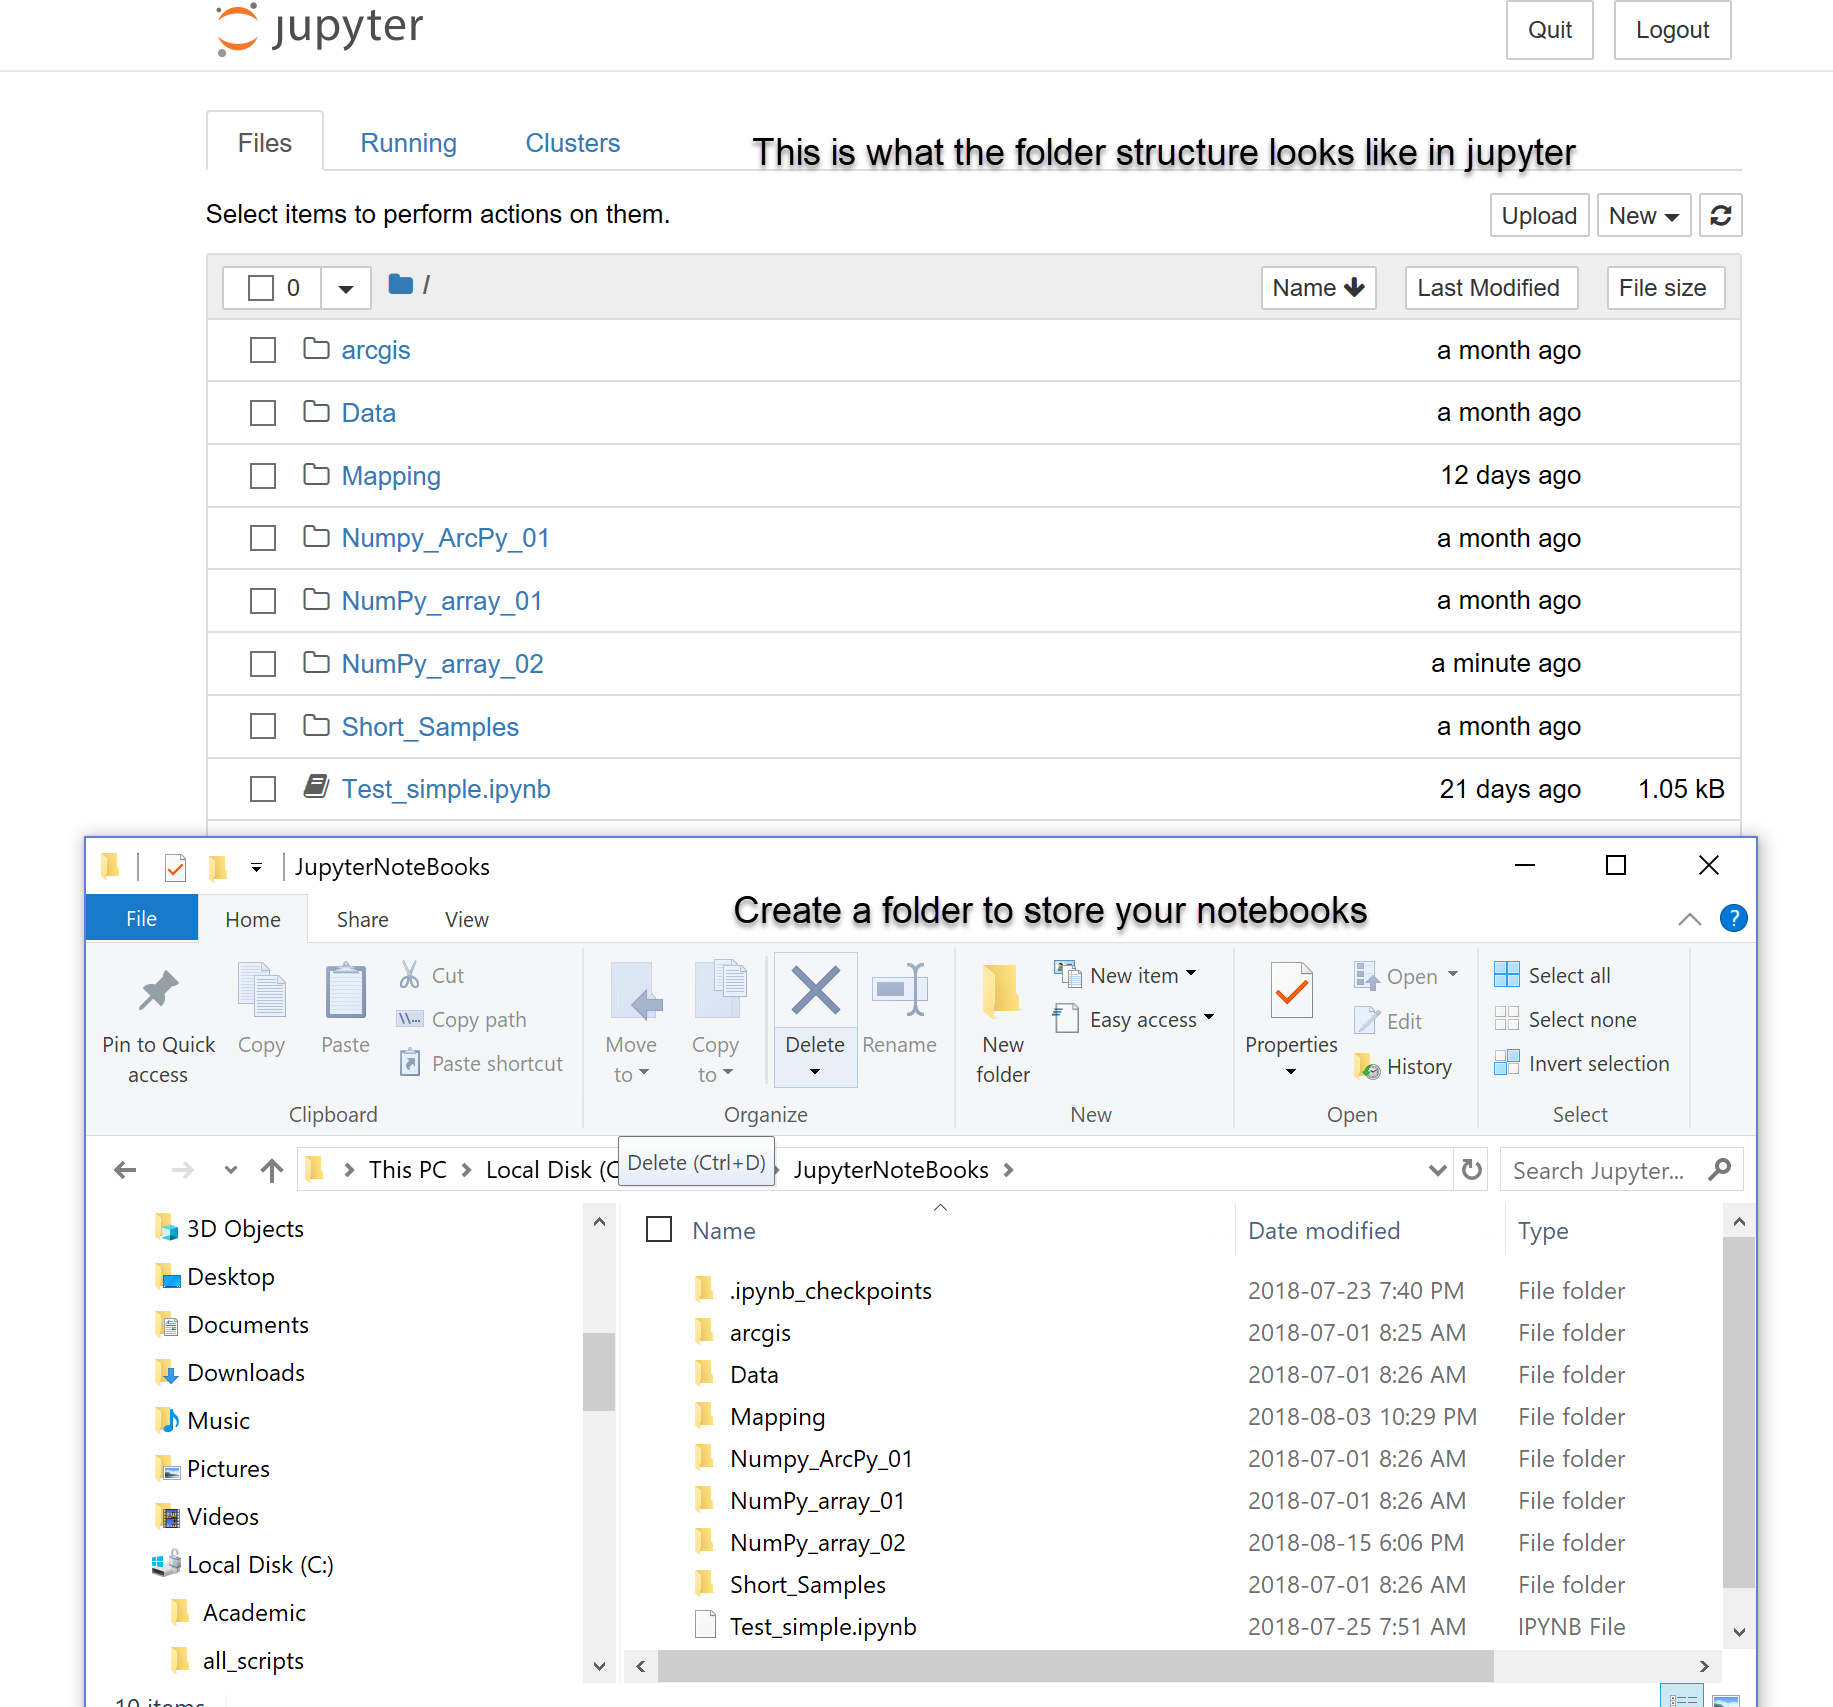
Task: Check the Numpy_ArcPy_01 checkbox in Jupyter
Action: pyautogui.click(x=263, y=538)
